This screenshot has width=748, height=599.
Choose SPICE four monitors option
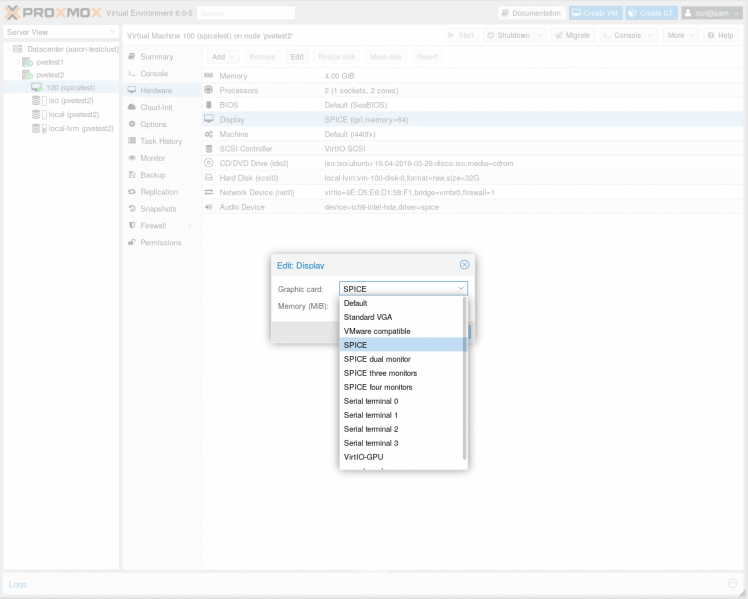402,387
